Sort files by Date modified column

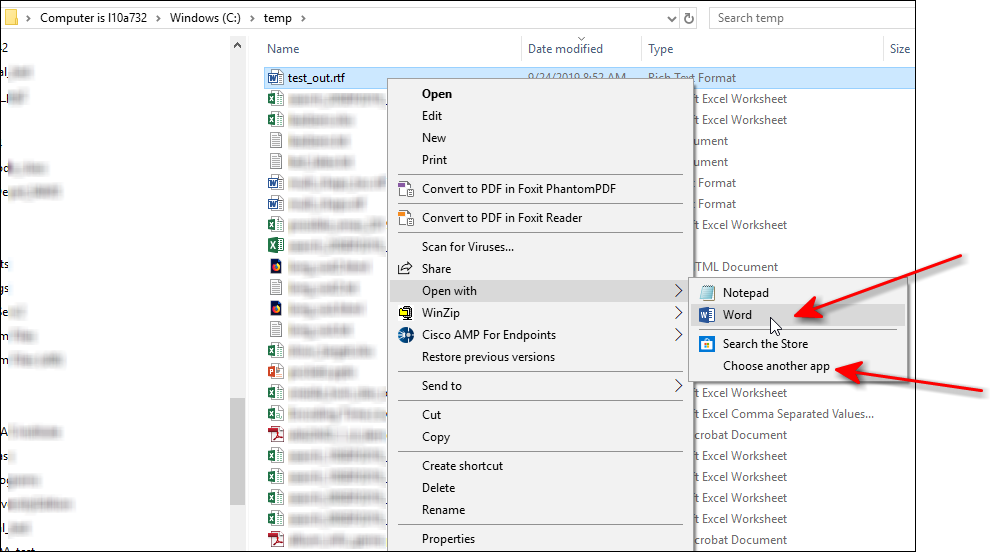[565, 49]
